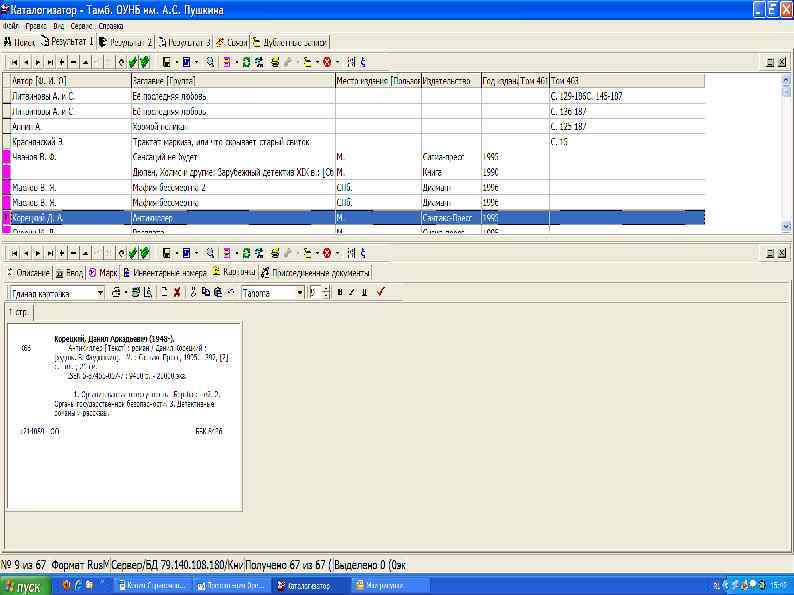Open the Инвентарные номера tab
This screenshot has height=595, width=794.
165,273
